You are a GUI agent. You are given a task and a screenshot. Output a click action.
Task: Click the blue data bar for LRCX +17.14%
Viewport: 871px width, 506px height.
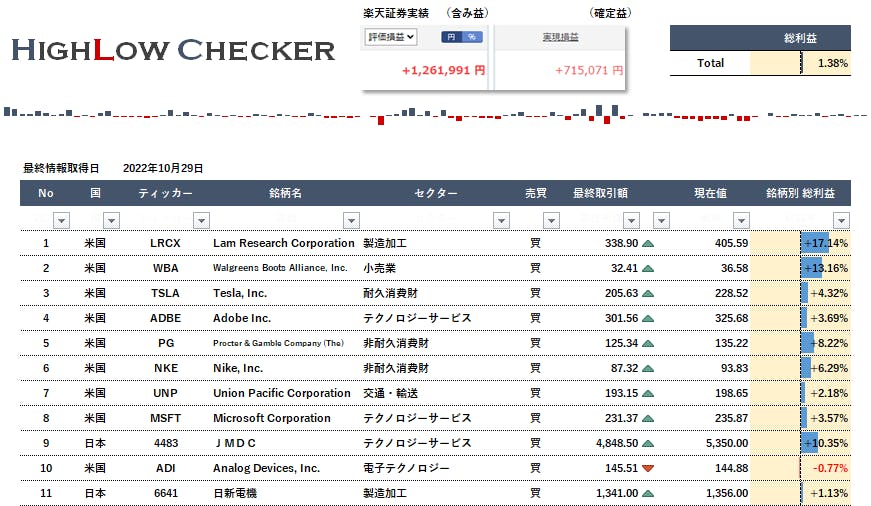tap(814, 243)
